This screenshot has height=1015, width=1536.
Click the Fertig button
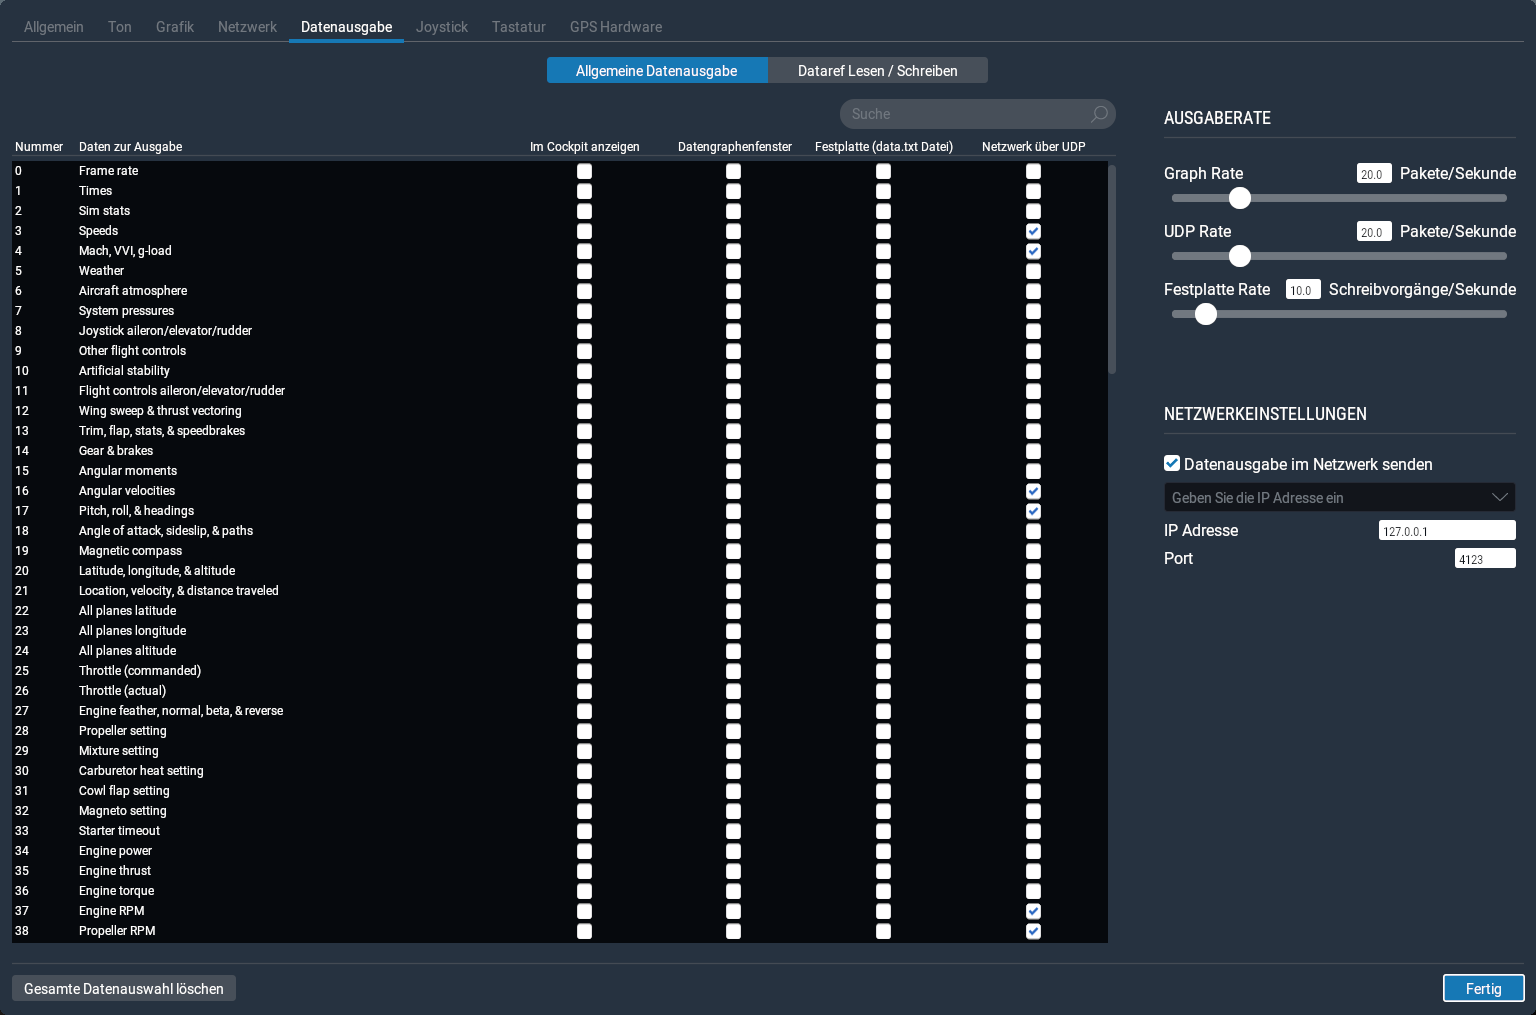pyautogui.click(x=1484, y=988)
